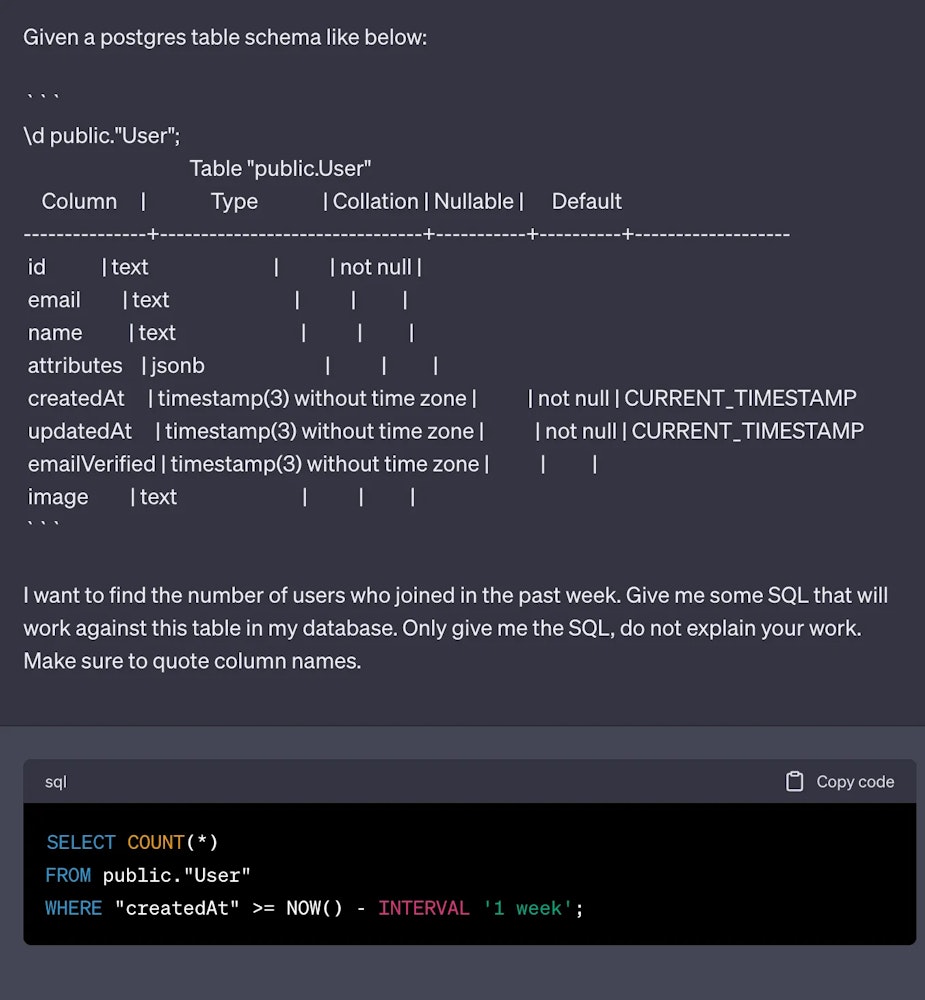Click the updatedAt column name
The image size is (925, 1000).
[80, 431]
